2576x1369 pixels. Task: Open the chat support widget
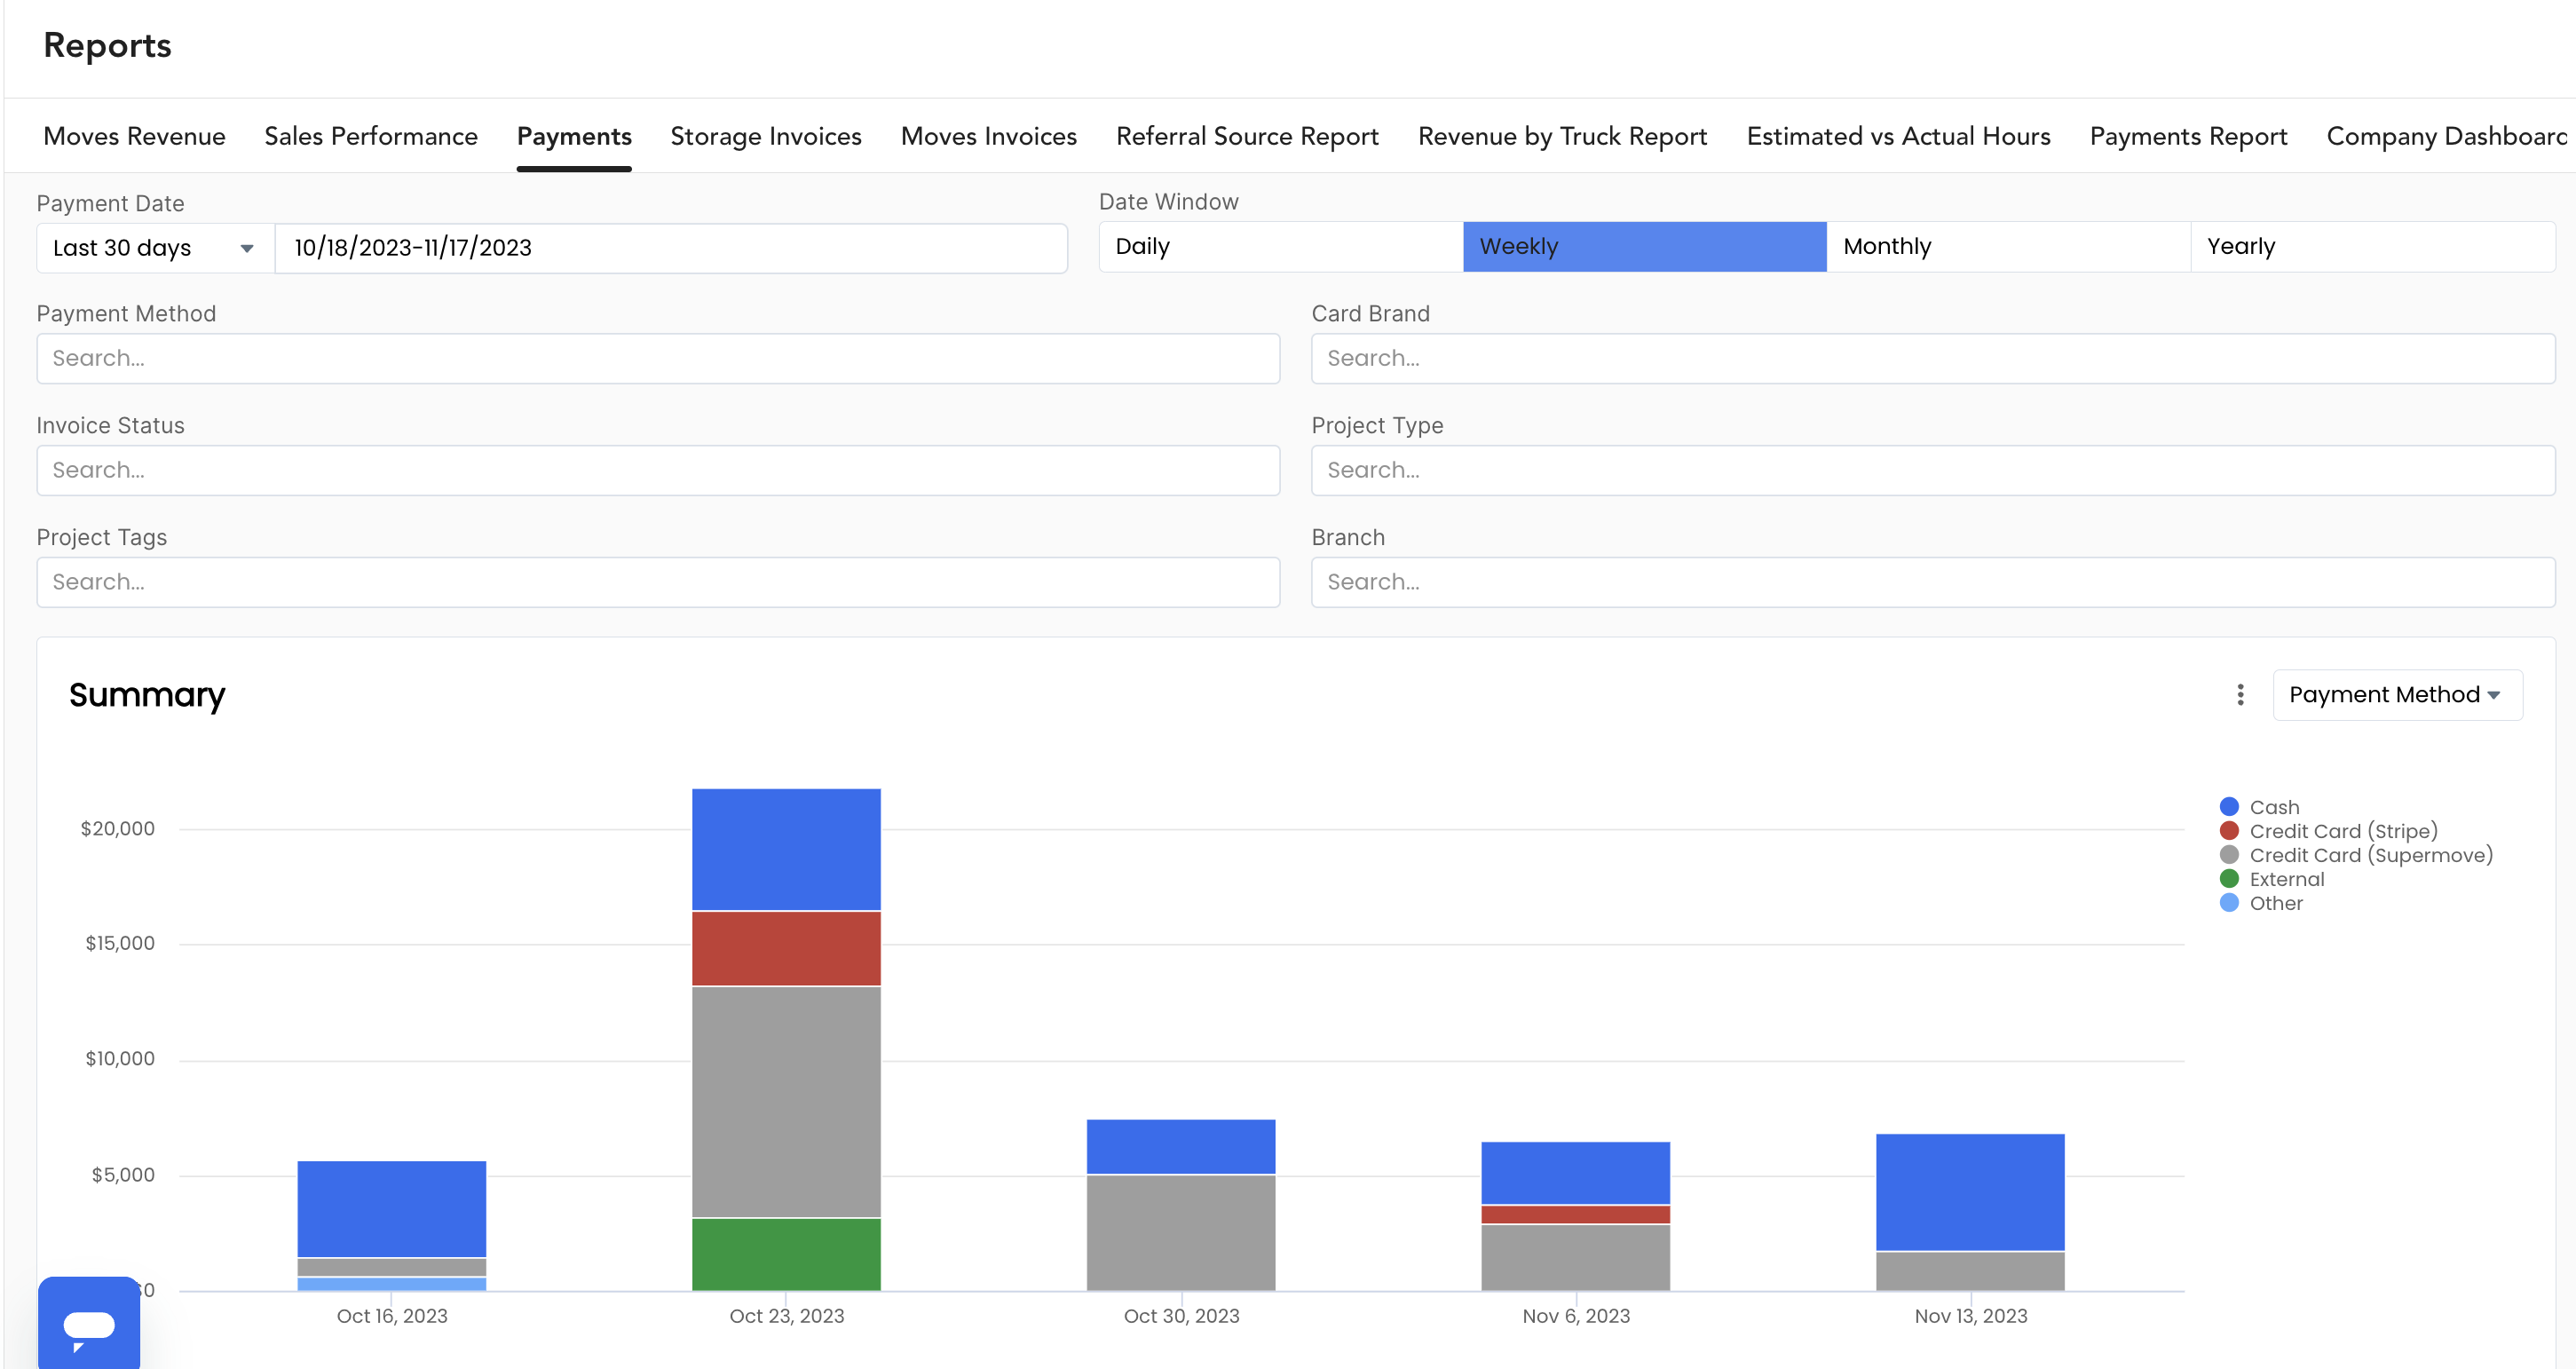click(89, 1323)
